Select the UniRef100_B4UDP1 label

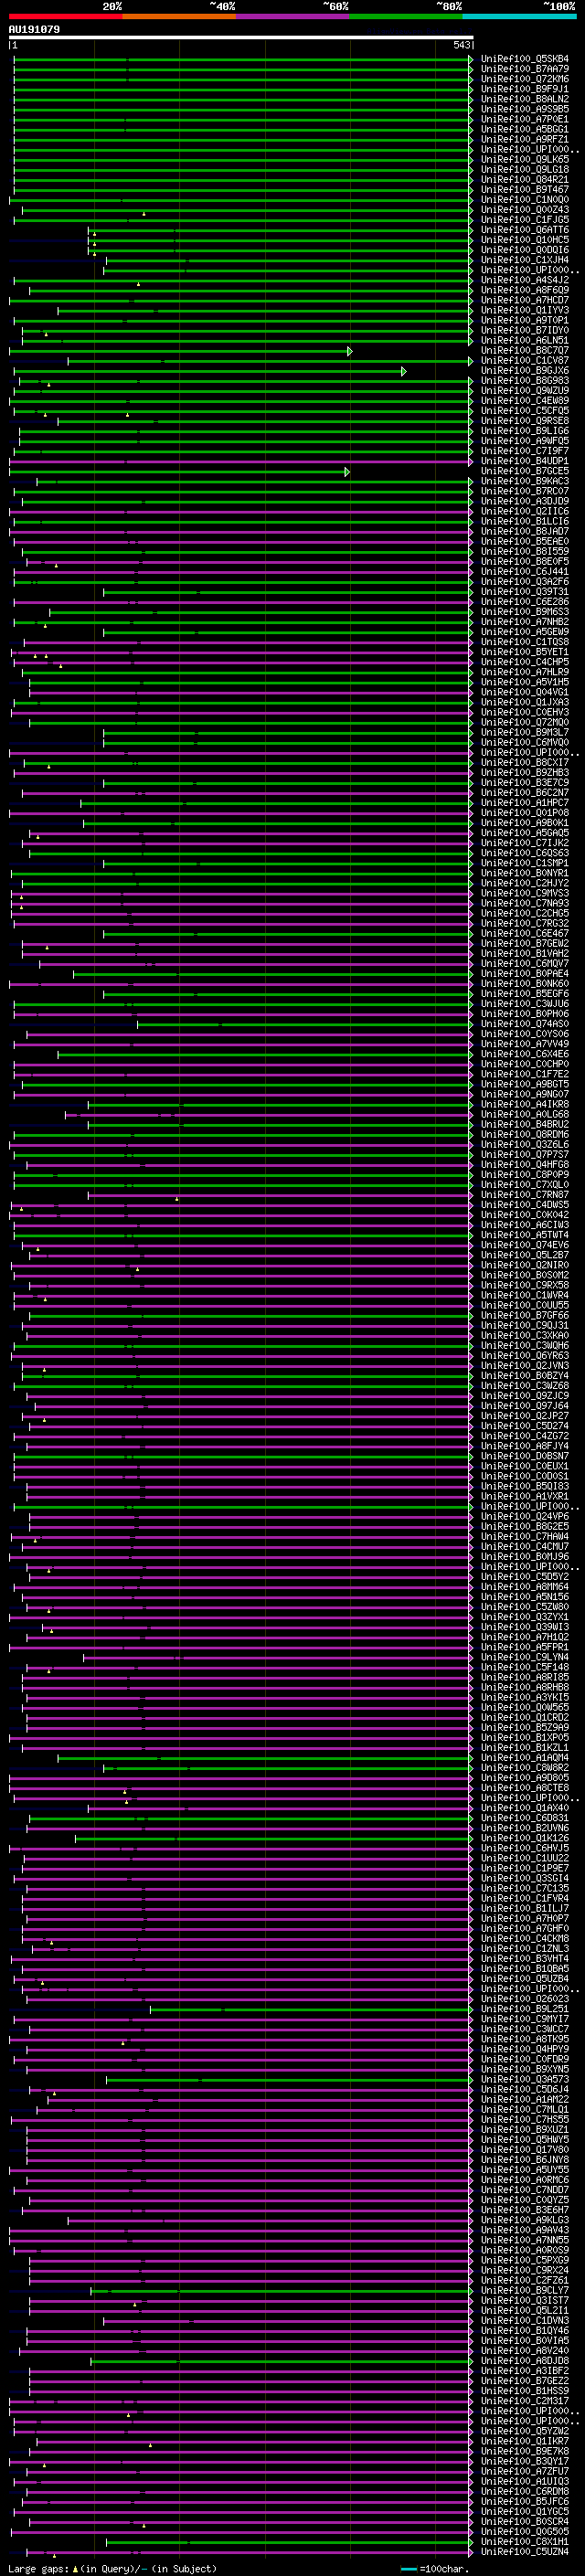coord(524,461)
